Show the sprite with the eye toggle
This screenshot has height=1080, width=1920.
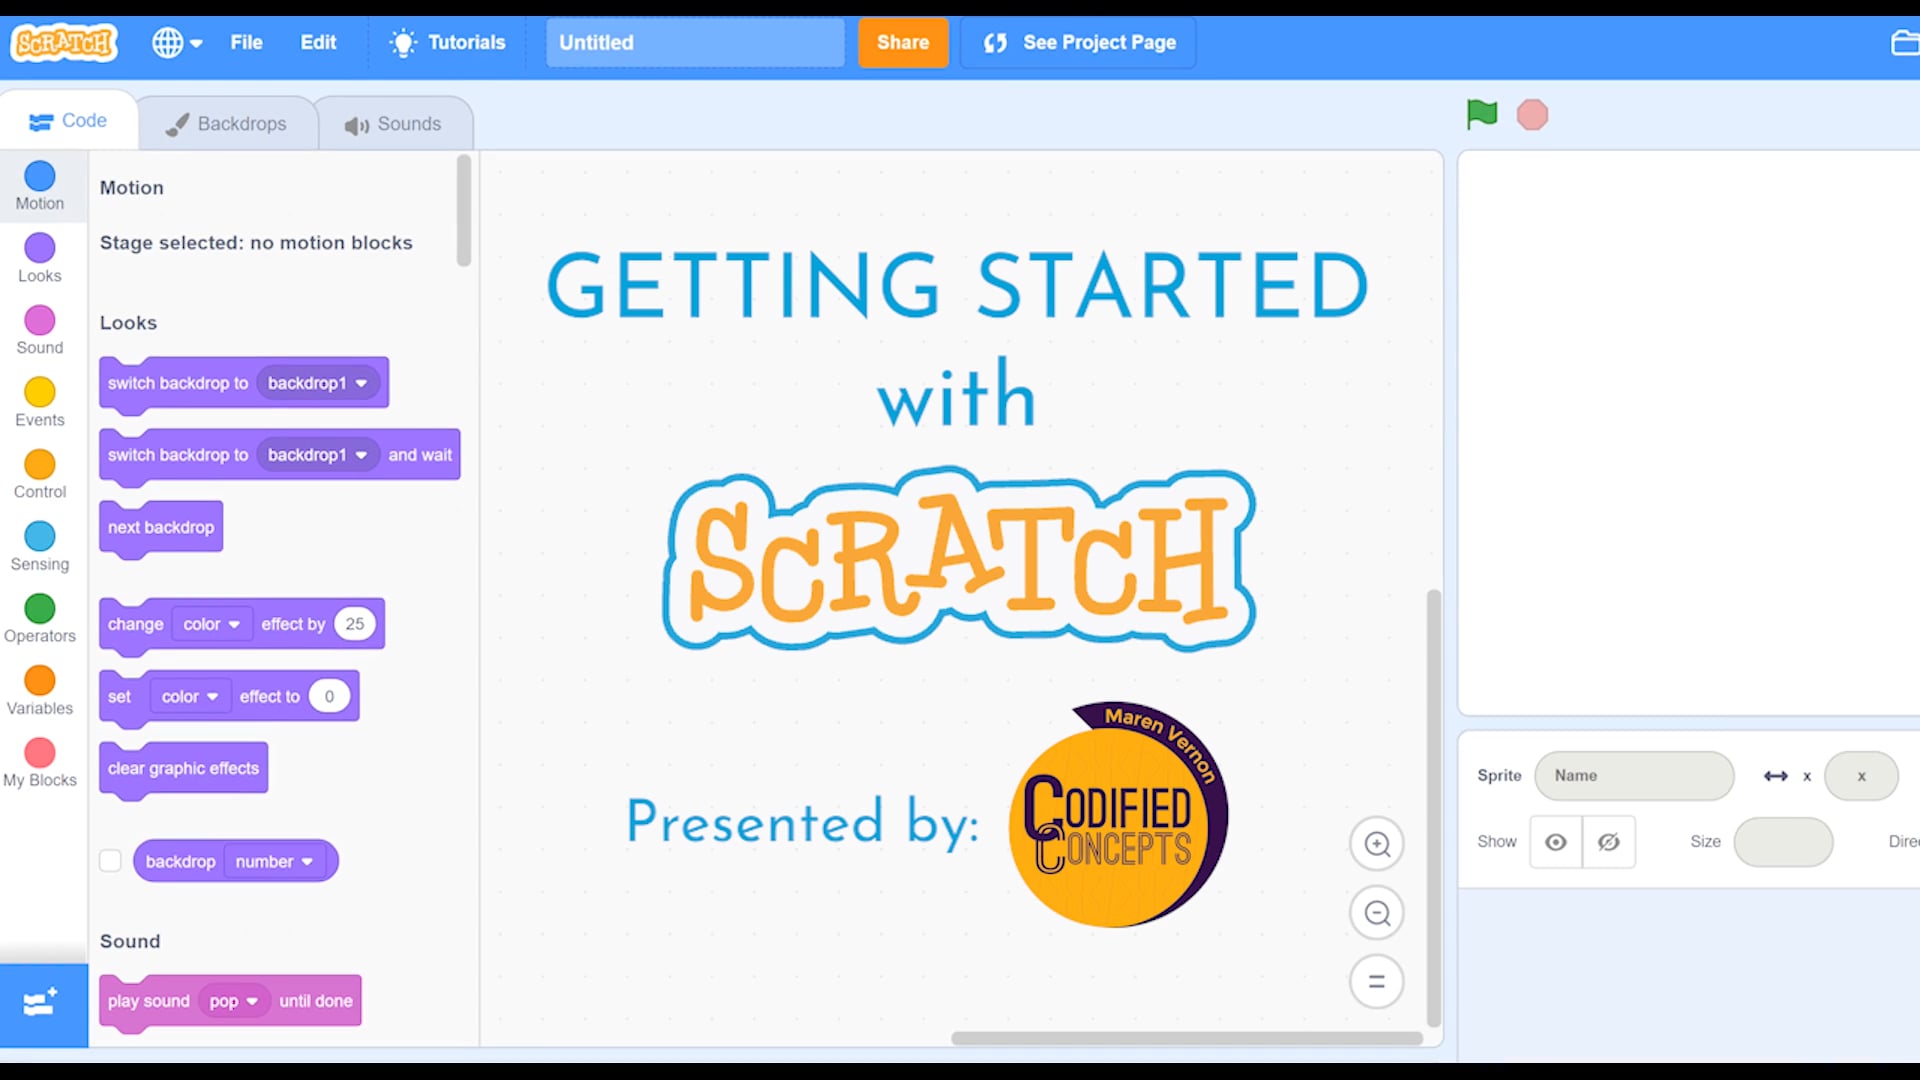click(x=1555, y=841)
